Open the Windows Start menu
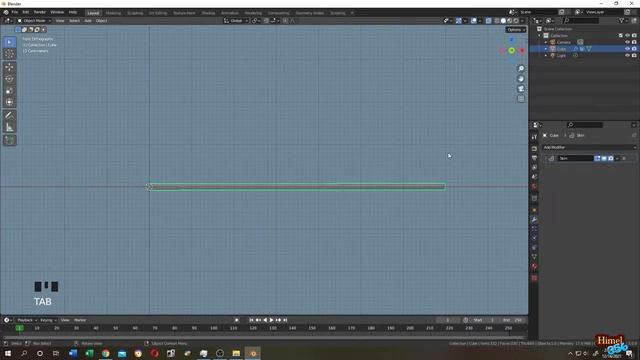This screenshot has width=640, height=360. point(8,353)
